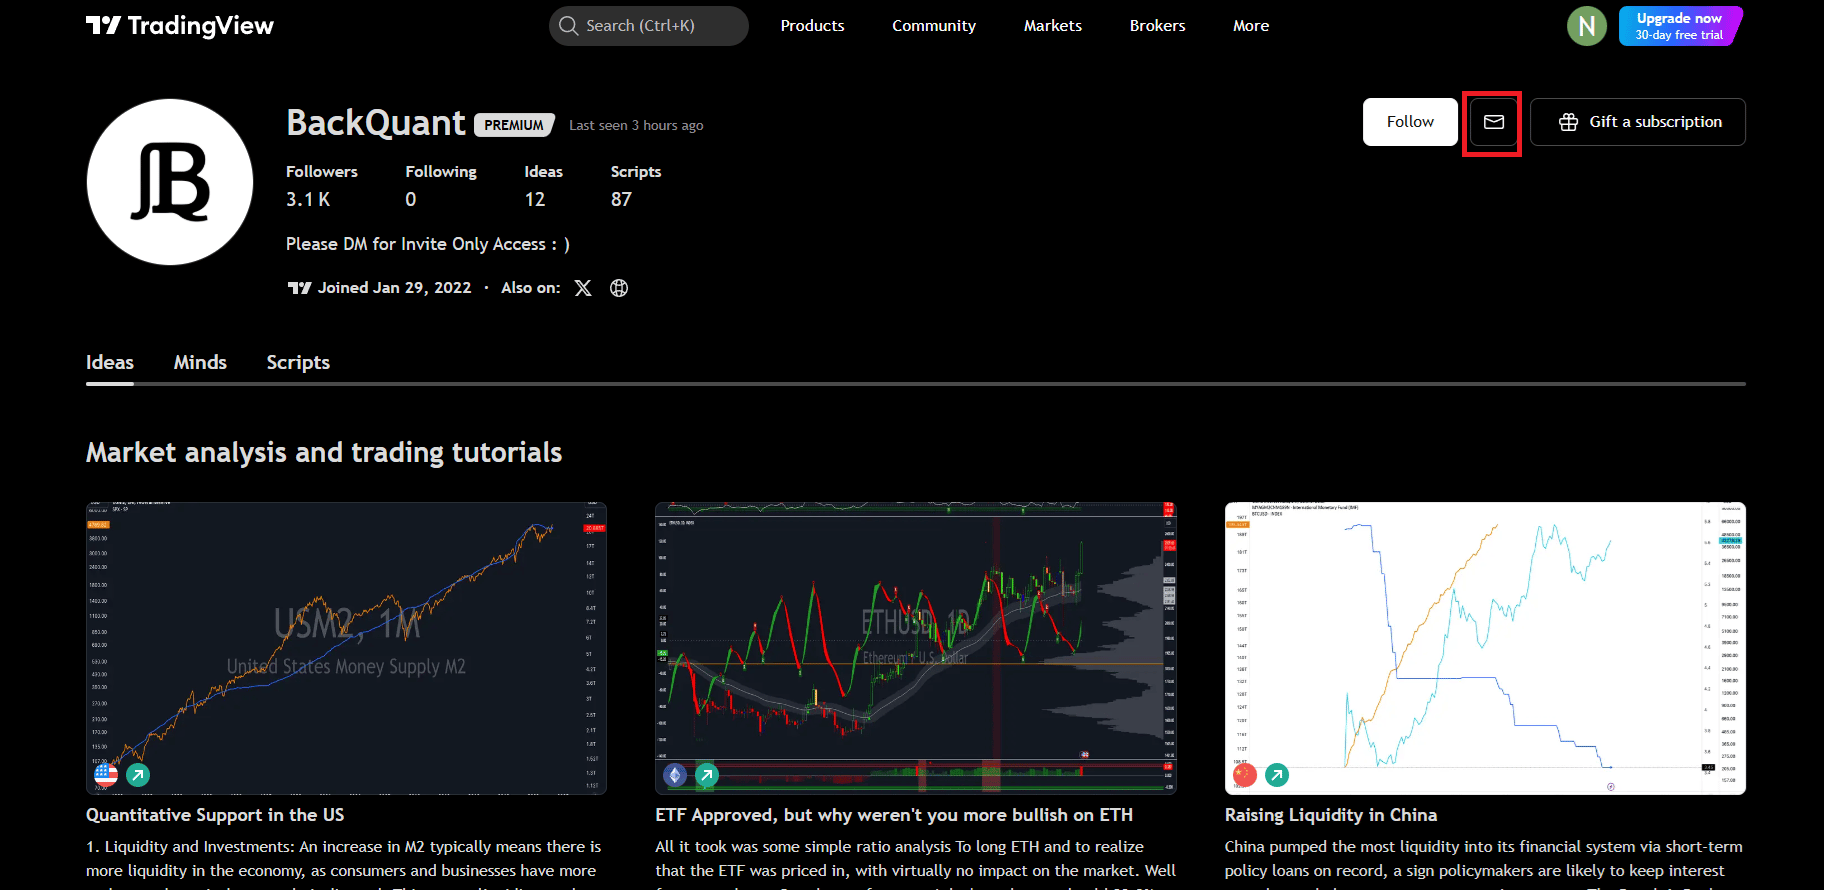Open the Community menu
Screen dimensions: 1824x890
coord(934,26)
